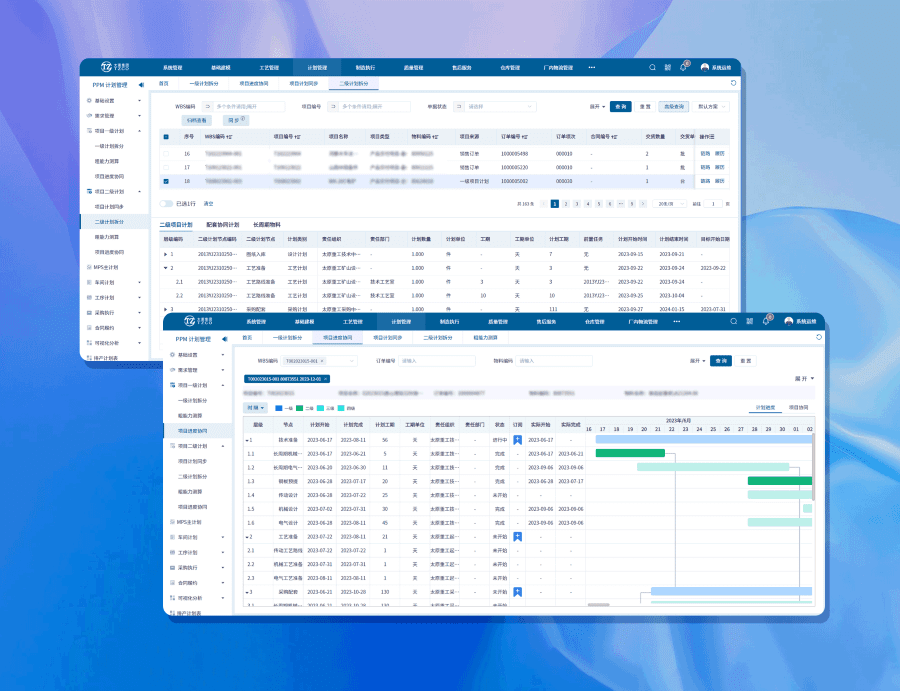The image size is (900, 691).
Task: Open the page size dropdown in back window pagination
Action: coord(670,204)
